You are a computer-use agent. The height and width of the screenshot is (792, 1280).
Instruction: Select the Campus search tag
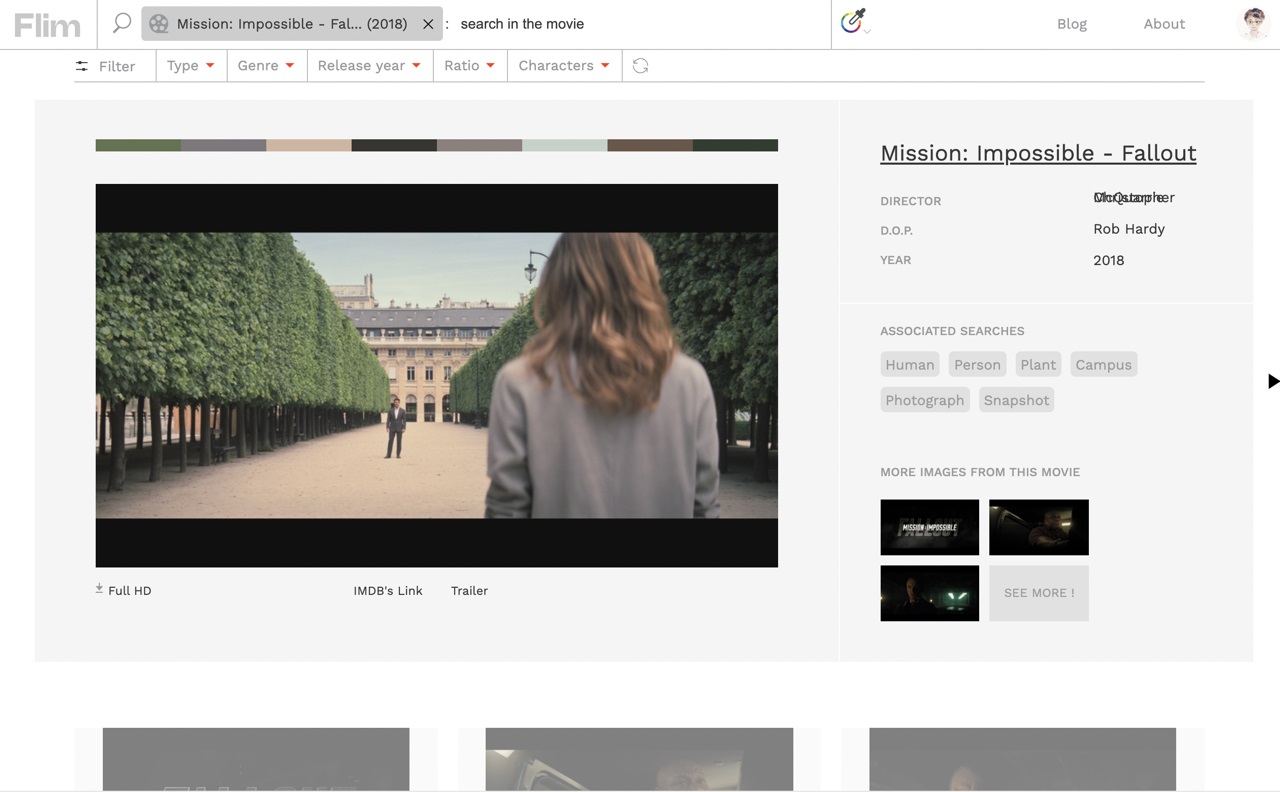pos(1104,365)
